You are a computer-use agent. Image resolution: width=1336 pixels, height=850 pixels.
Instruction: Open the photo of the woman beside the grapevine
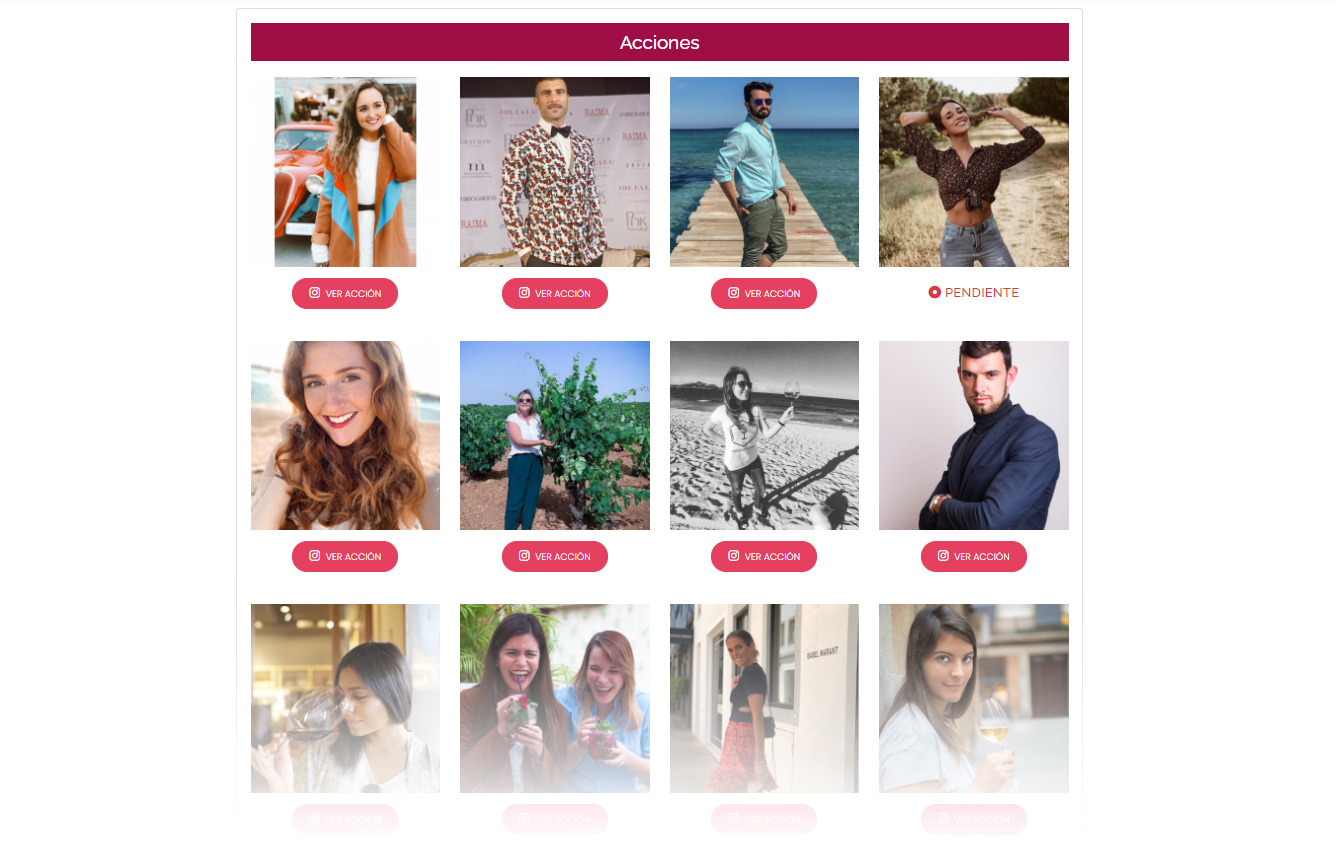(x=555, y=435)
